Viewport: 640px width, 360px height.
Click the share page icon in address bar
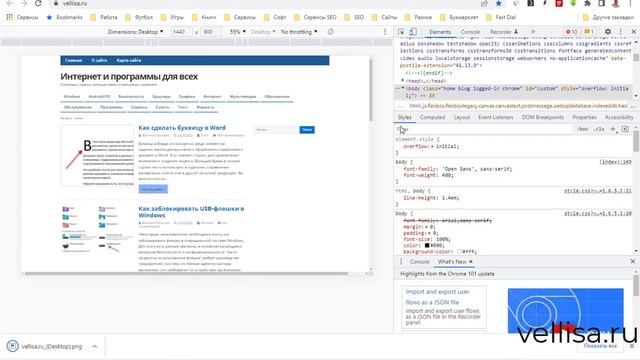pyautogui.click(x=484, y=3)
